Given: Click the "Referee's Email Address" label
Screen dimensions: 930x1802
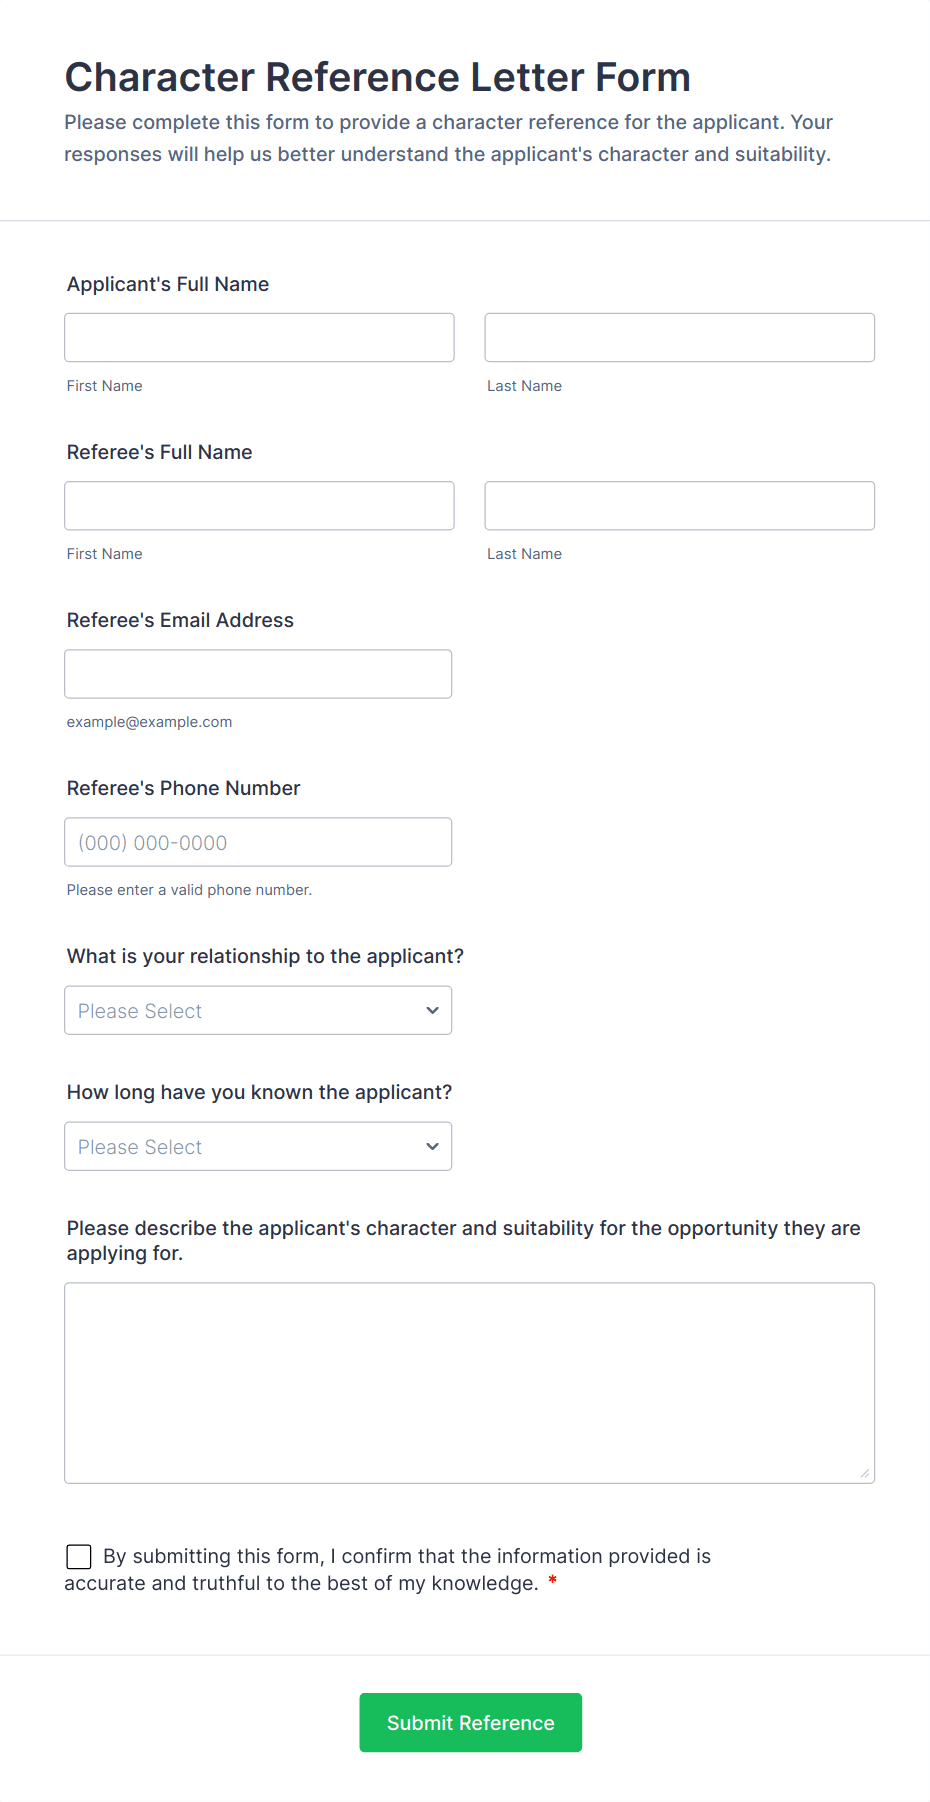Looking at the screenshot, I should 180,620.
